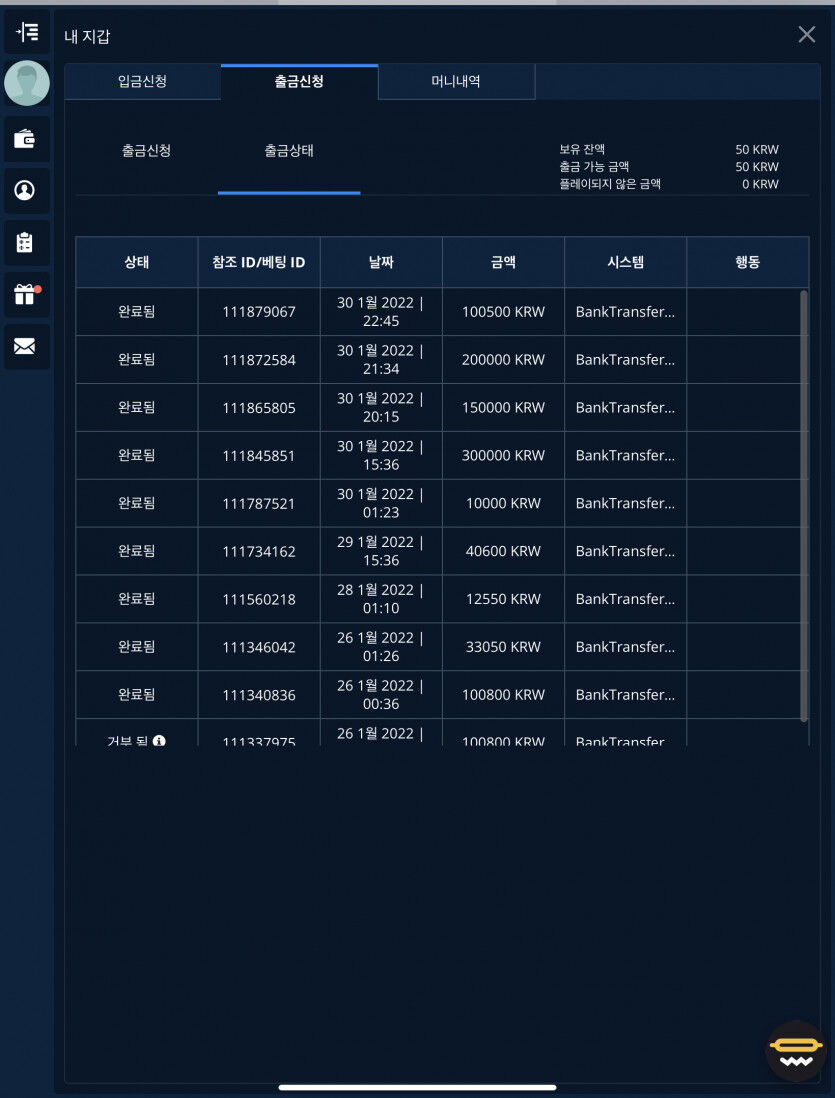Close the 내 지갑 wallet panel
The width and height of the screenshot is (835, 1098).
(x=806, y=34)
